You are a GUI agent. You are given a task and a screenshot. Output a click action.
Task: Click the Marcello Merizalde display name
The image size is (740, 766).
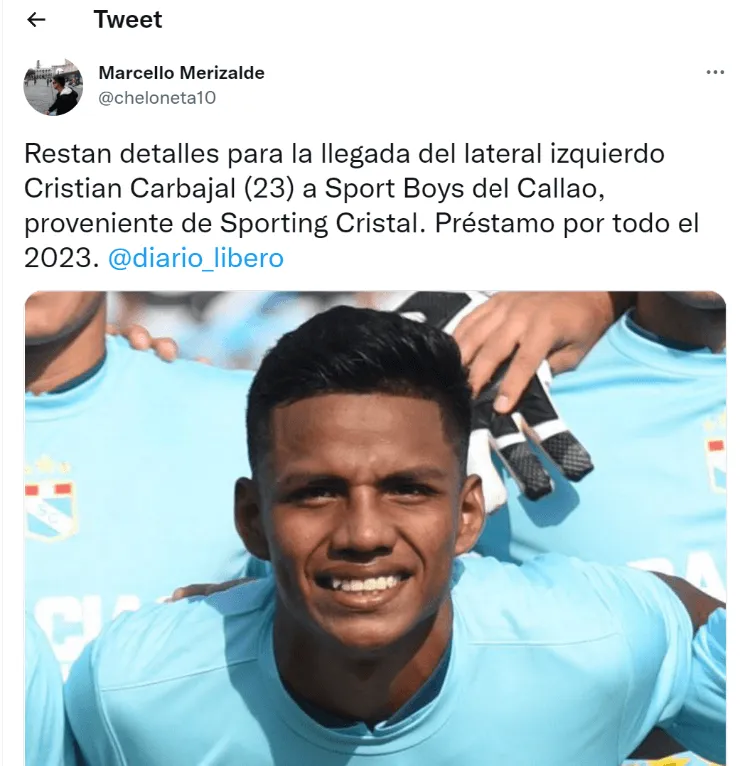coord(181,73)
